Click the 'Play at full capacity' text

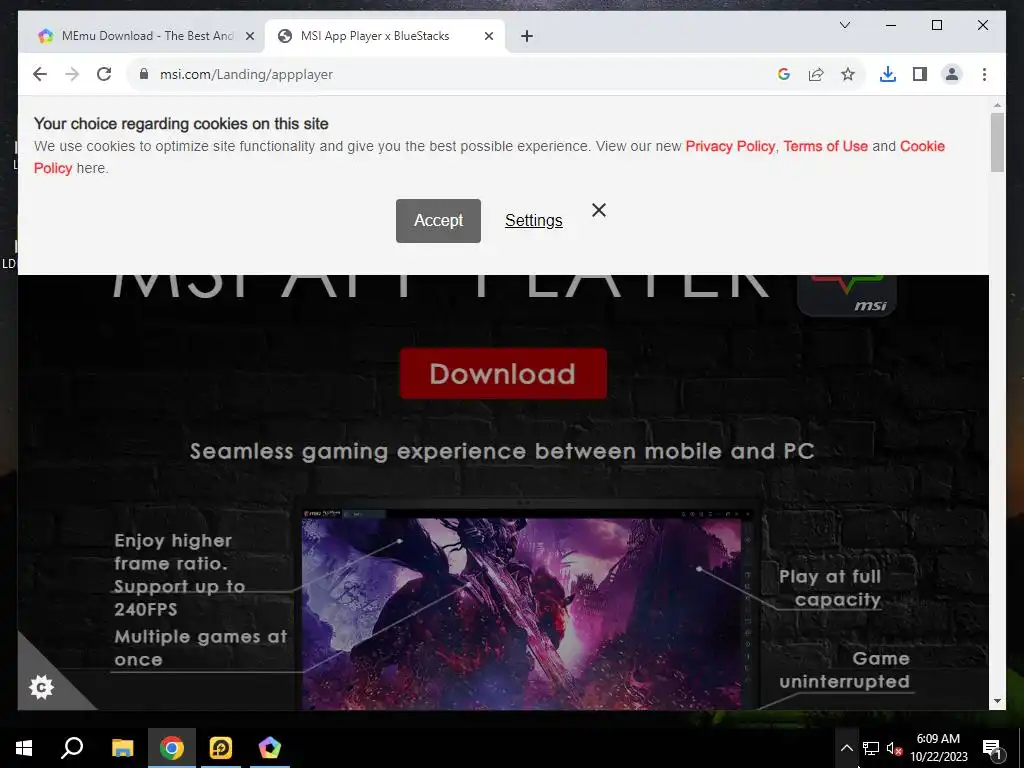(831, 588)
